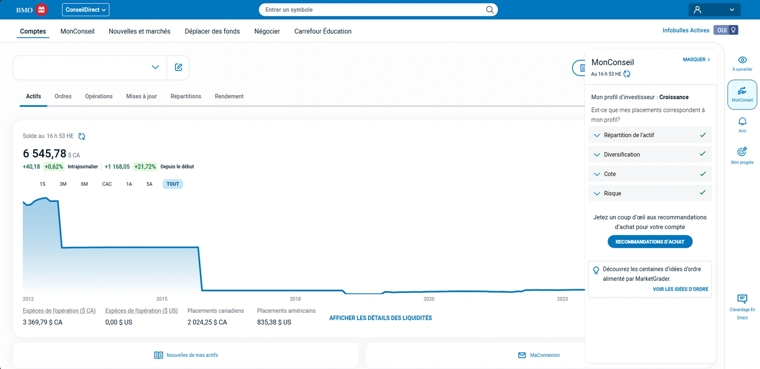This screenshot has height=369, width=760.
Task: Select the 1A chart range
Action: 129,184
